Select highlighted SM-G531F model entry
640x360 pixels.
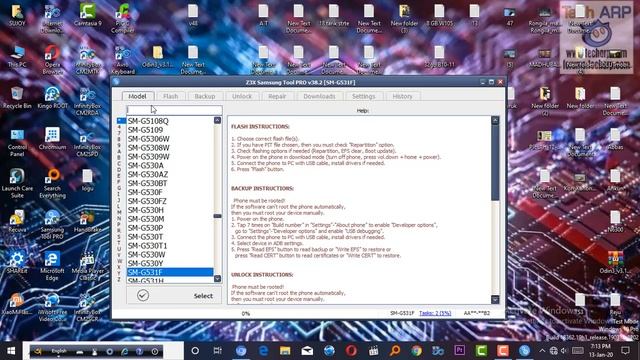pos(170,272)
